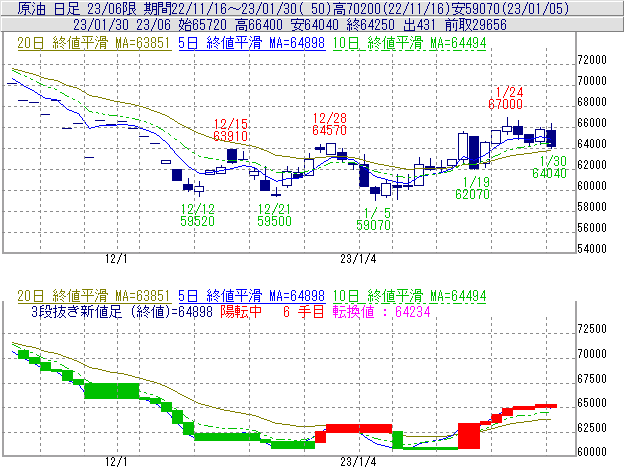
Task: Click the 12/1 date on the lower chart axis
Action: pos(116,462)
